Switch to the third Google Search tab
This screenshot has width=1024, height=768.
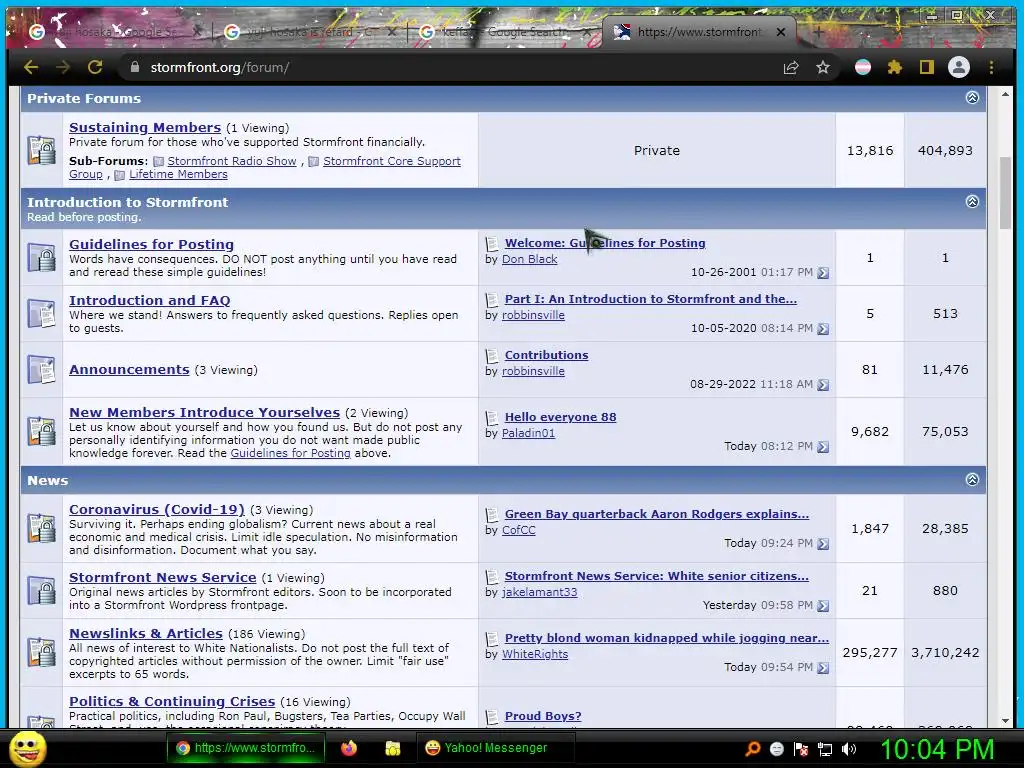(x=503, y=31)
